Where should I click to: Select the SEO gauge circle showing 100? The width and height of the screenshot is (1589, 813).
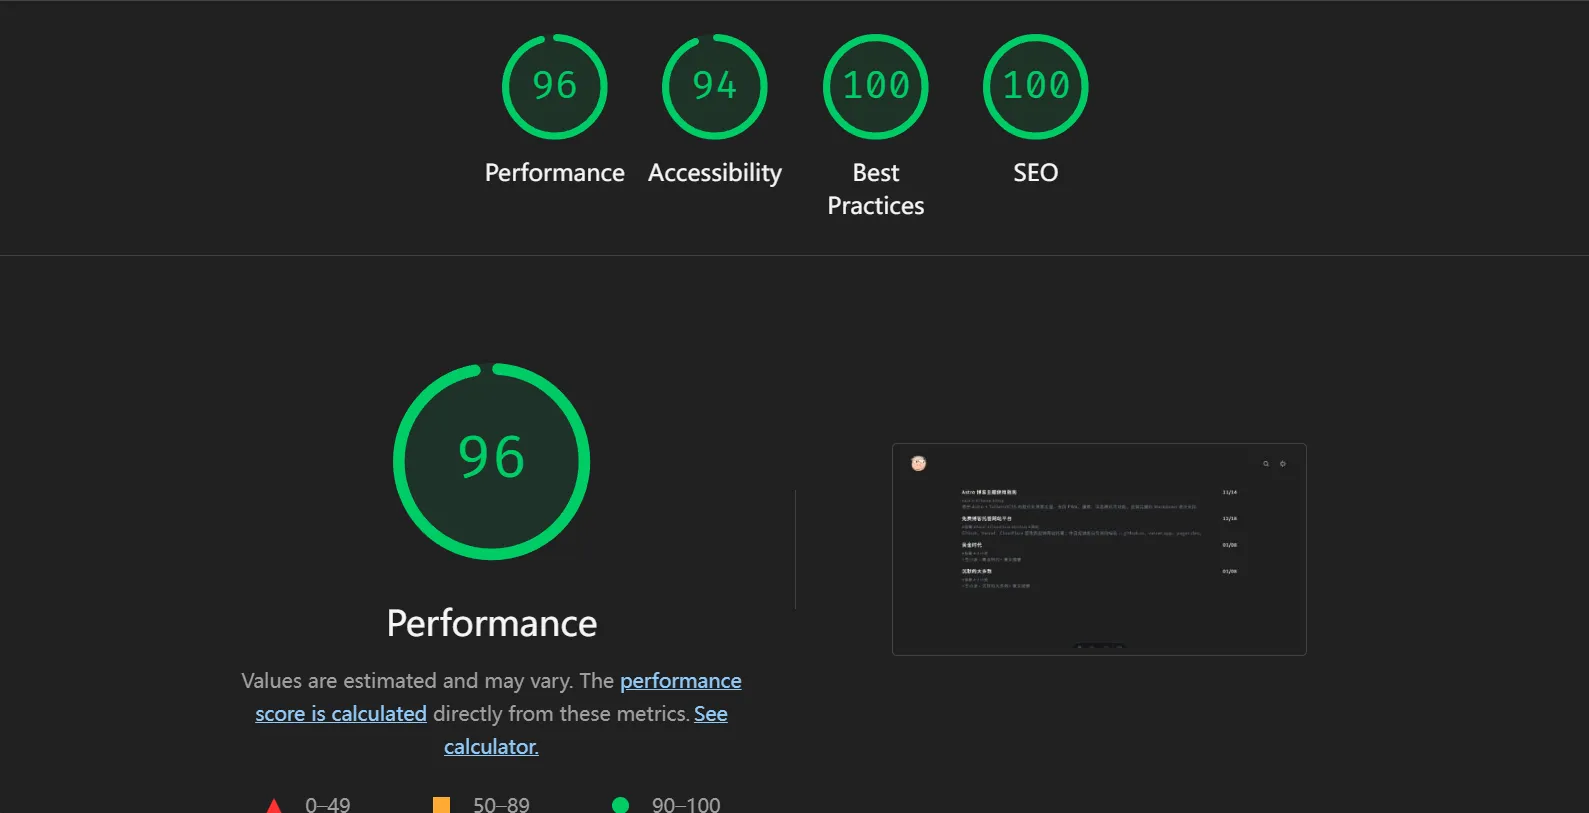point(1035,87)
